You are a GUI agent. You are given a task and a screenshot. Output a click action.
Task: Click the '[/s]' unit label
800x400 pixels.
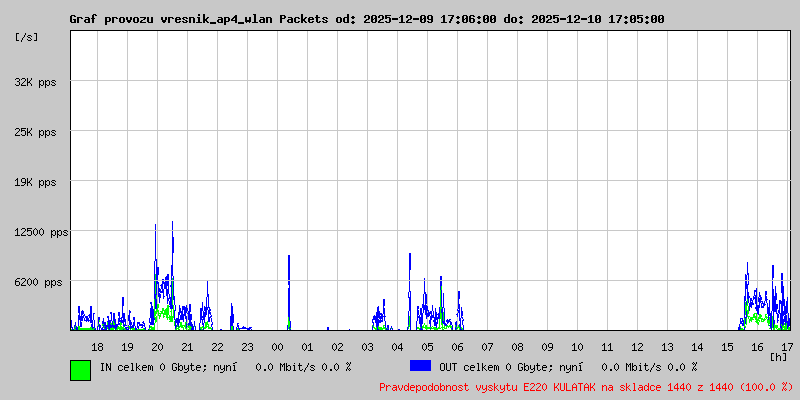tap(27, 37)
